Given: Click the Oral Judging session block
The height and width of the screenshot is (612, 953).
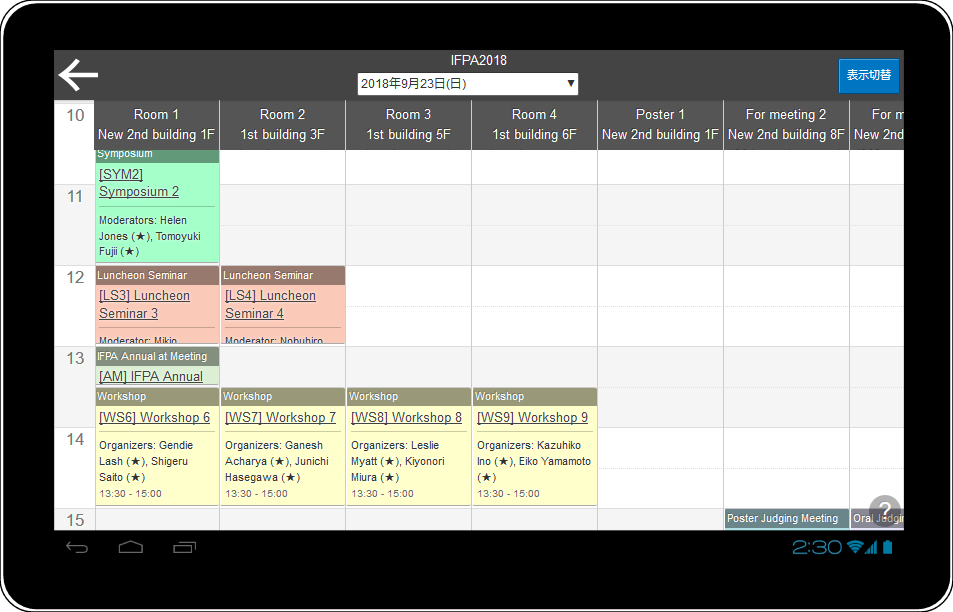Looking at the screenshot, I should pyautogui.click(x=877, y=518).
